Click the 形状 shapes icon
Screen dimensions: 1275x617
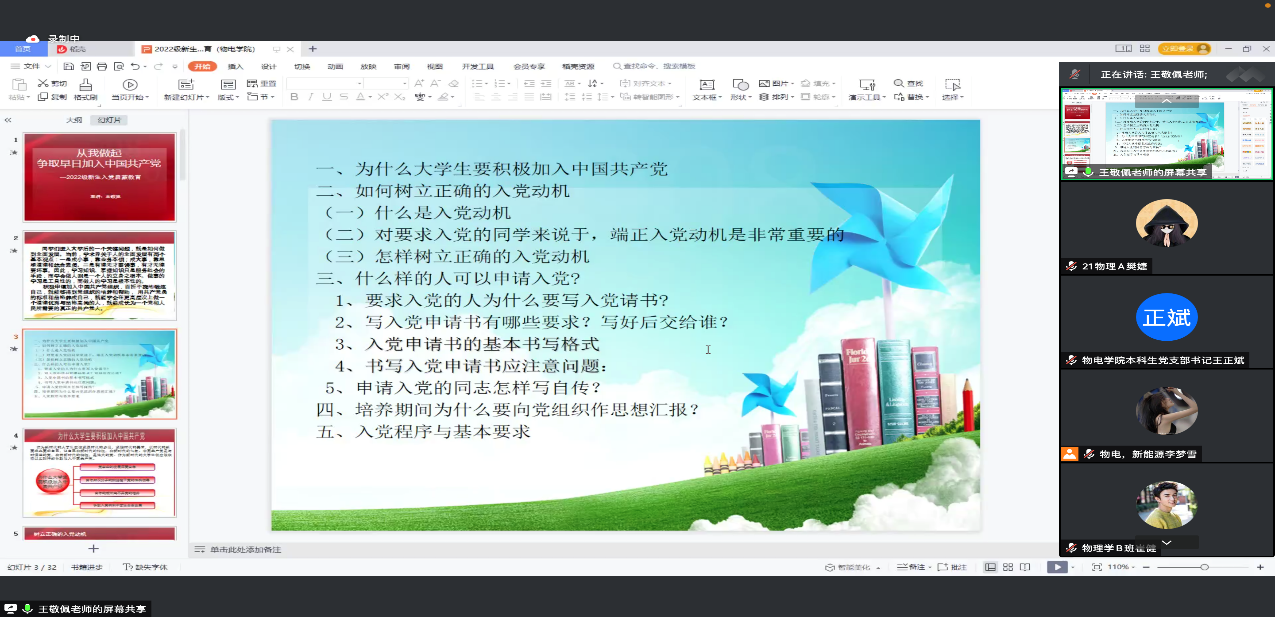(x=740, y=85)
